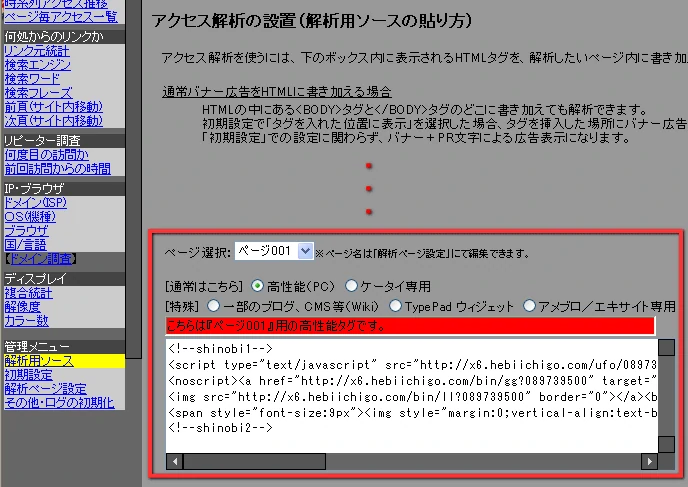The height and width of the screenshot is (487, 688).
Task: Open その他・ログの初期化 menu link
Action: [x=59, y=403]
